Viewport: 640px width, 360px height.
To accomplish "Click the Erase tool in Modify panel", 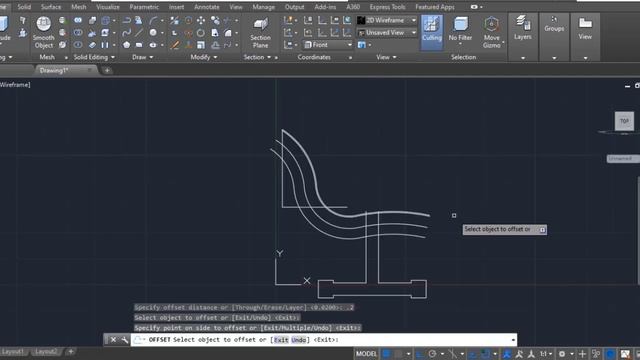I will tap(175, 45).
